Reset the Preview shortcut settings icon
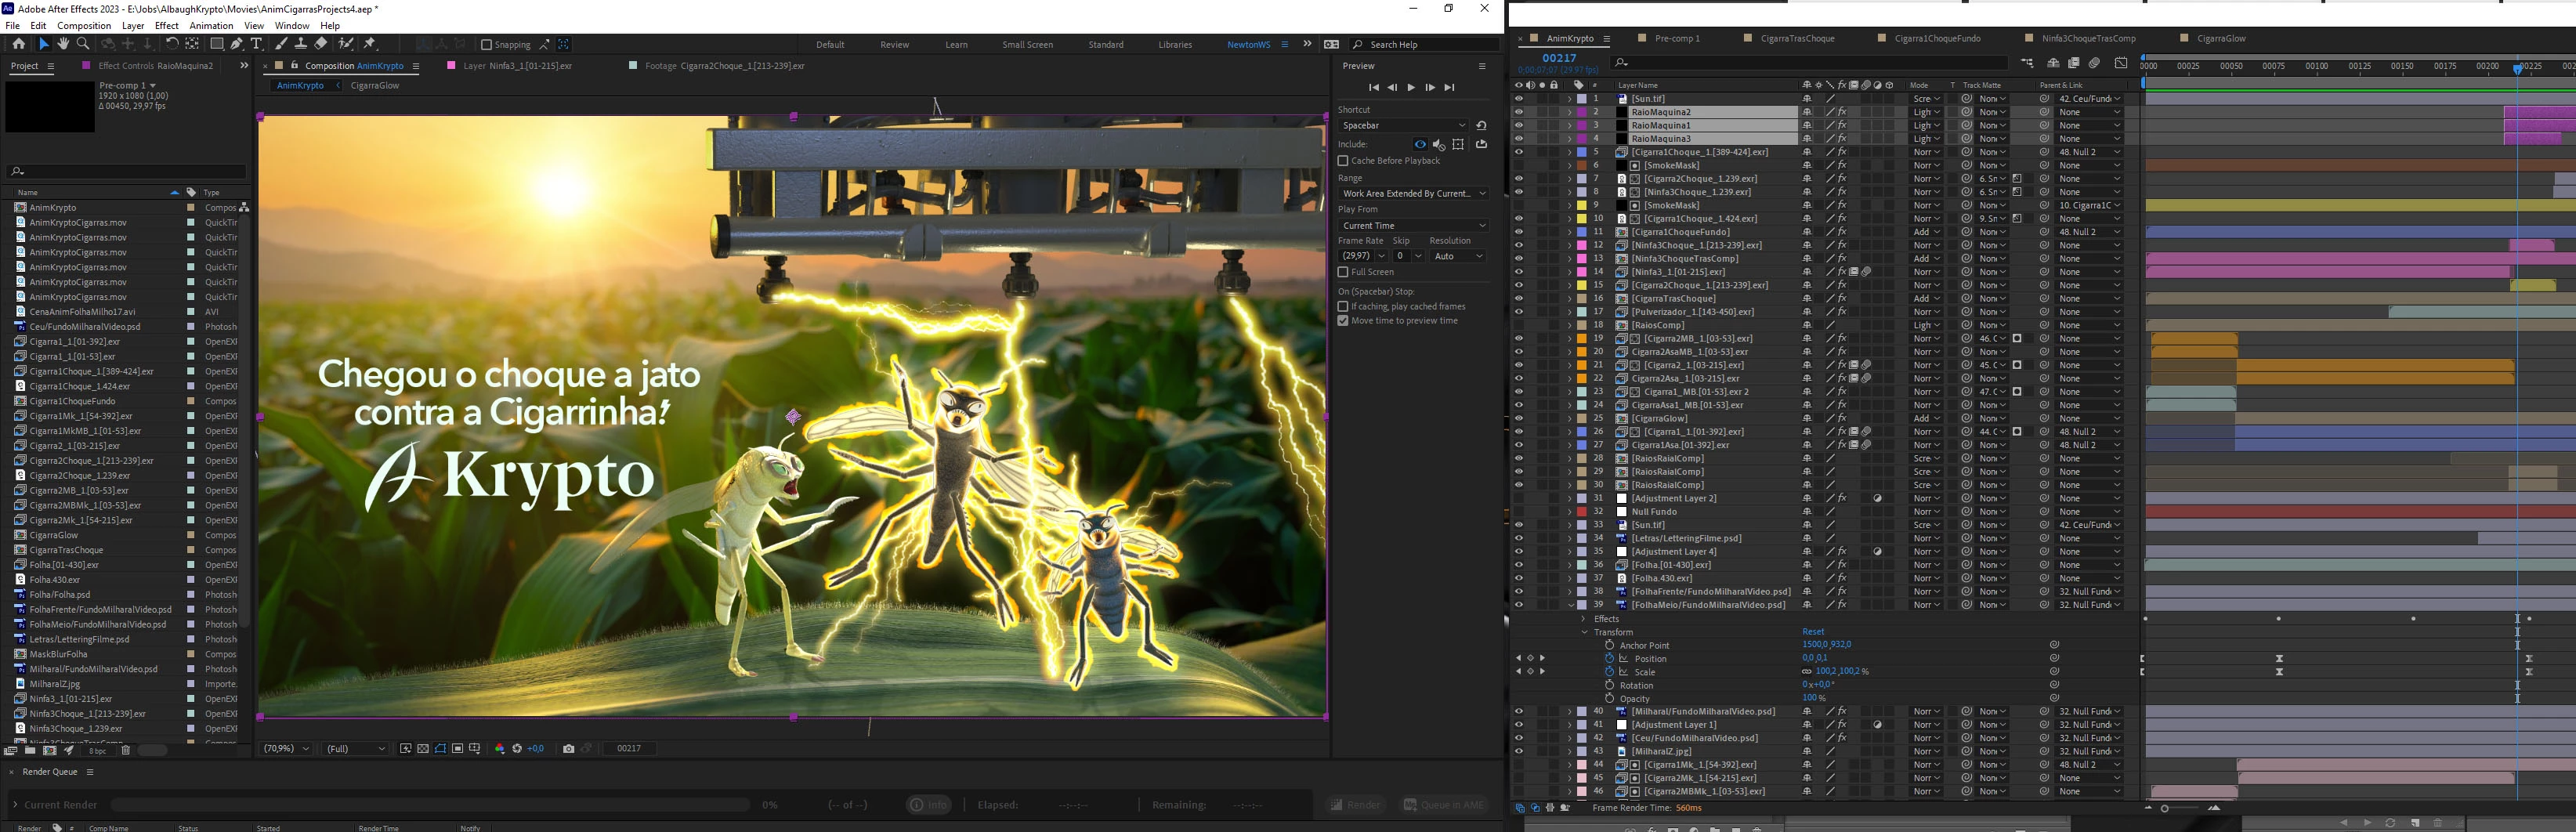The image size is (2576, 832). (x=1481, y=125)
